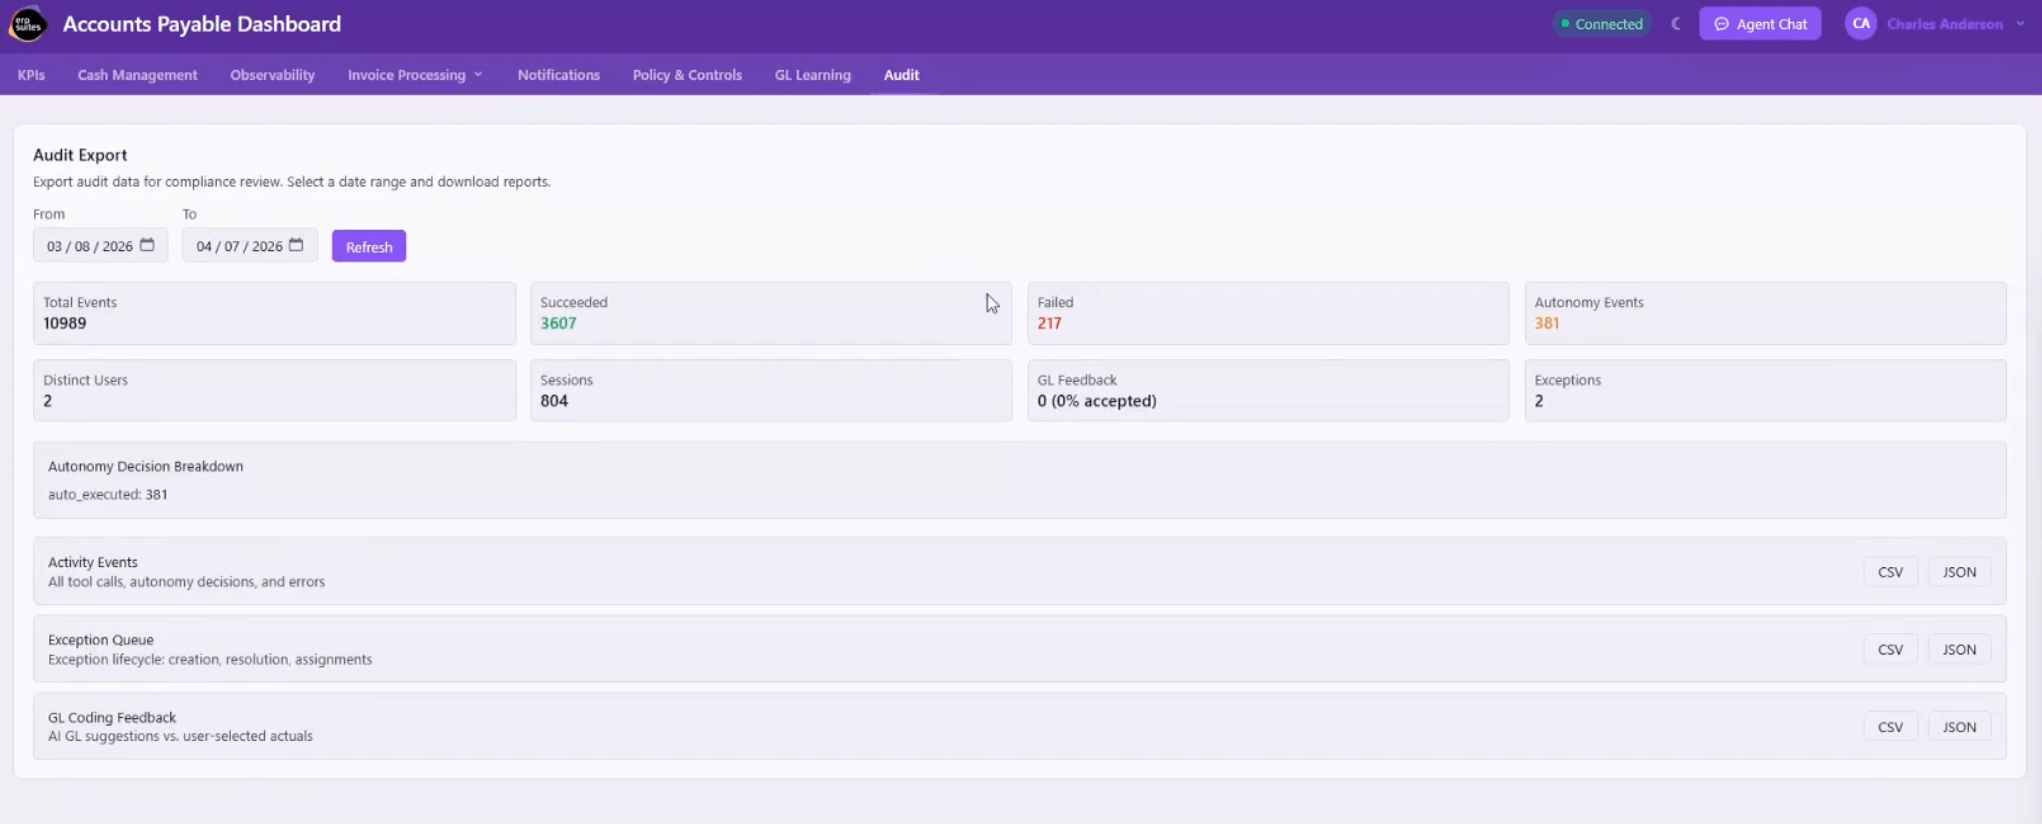Click the Distinct Users label
This screenshot has width=2042, height=824.
pyautogui.click(x=85, y=380)
